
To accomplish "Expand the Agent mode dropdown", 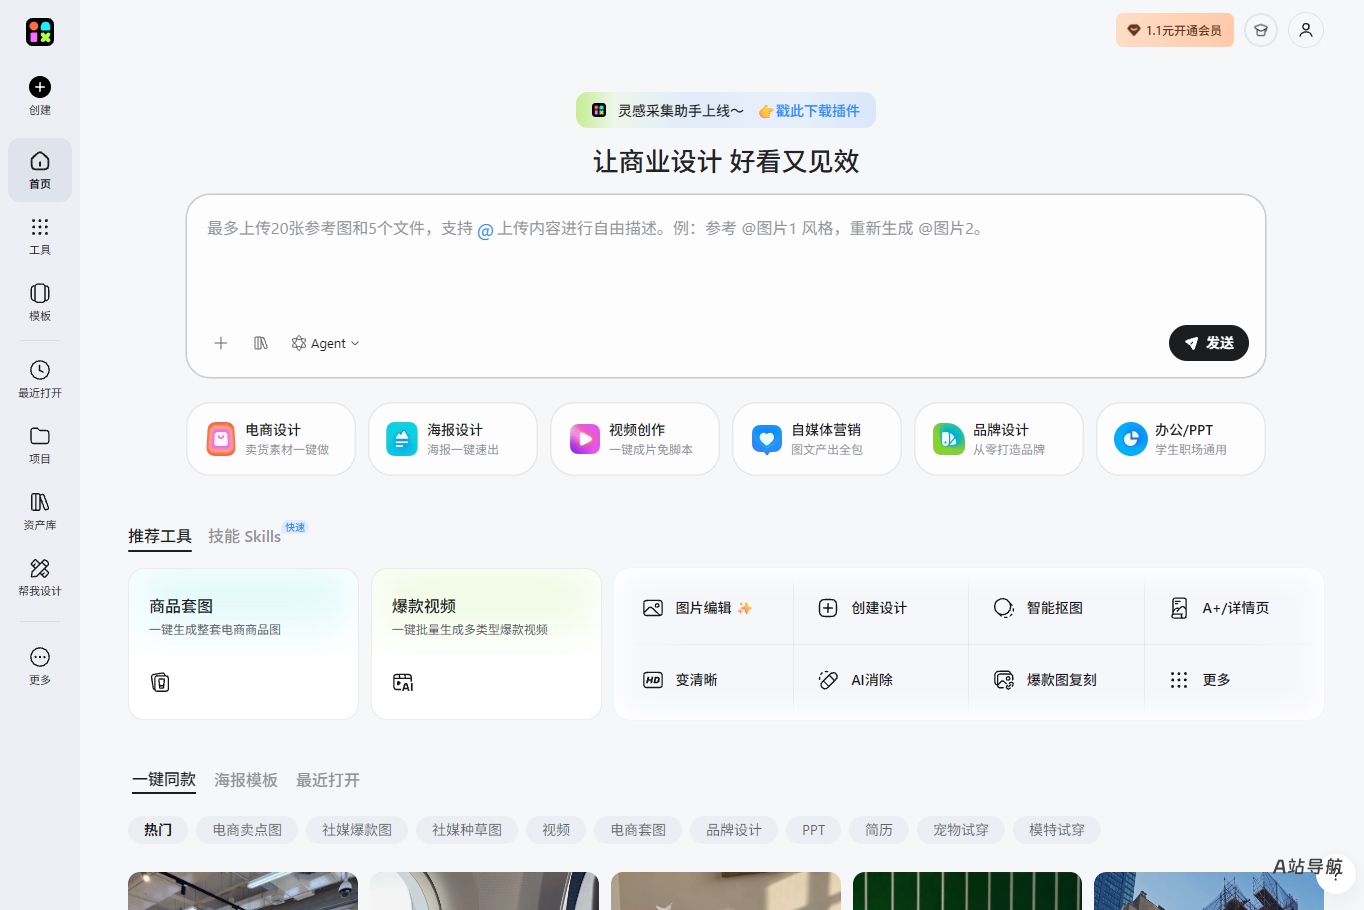I will tap(325, 343).
